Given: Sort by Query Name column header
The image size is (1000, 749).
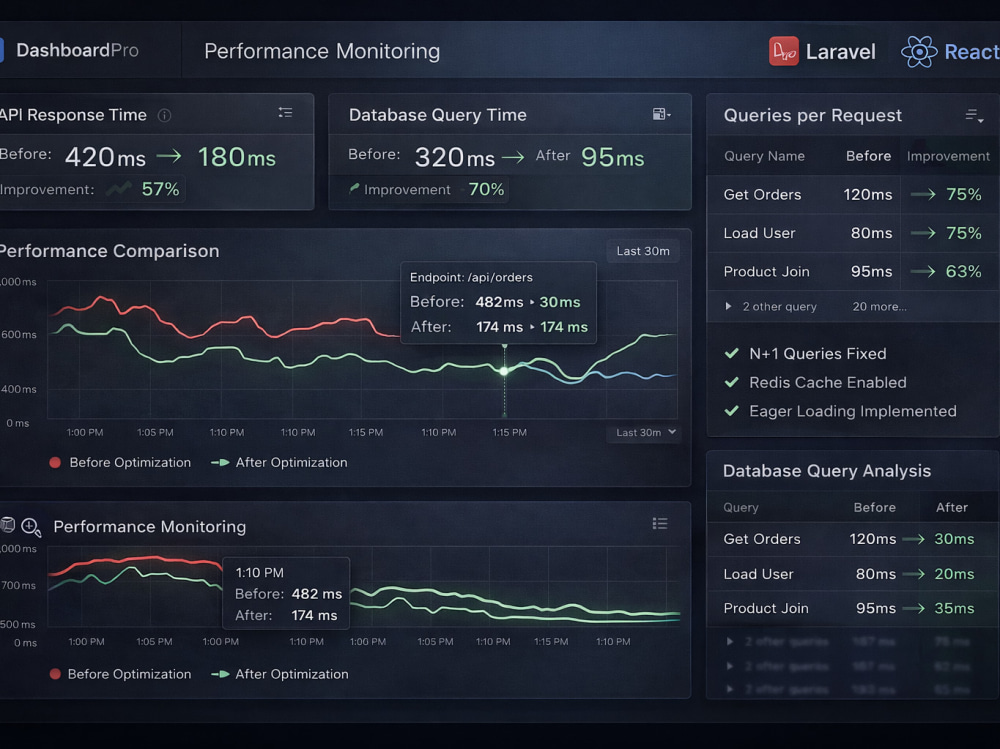Looking at the screenshot, I should click(x=764, y=156).
